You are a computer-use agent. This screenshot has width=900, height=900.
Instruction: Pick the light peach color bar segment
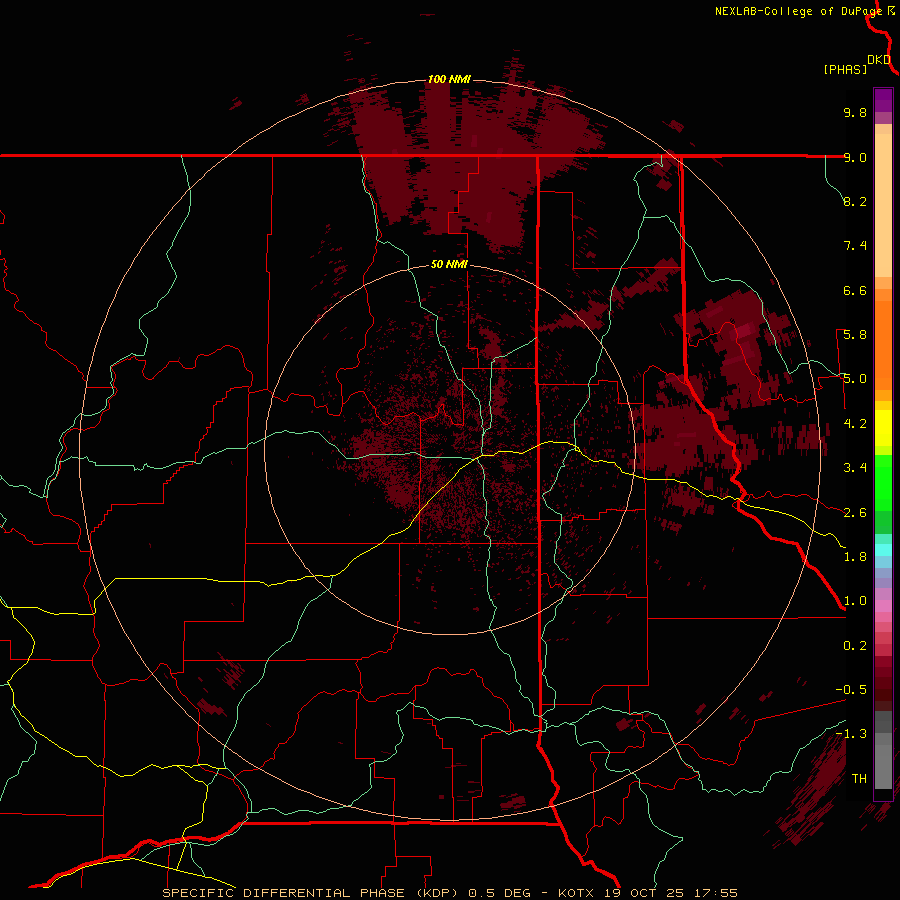pos(883,205)
